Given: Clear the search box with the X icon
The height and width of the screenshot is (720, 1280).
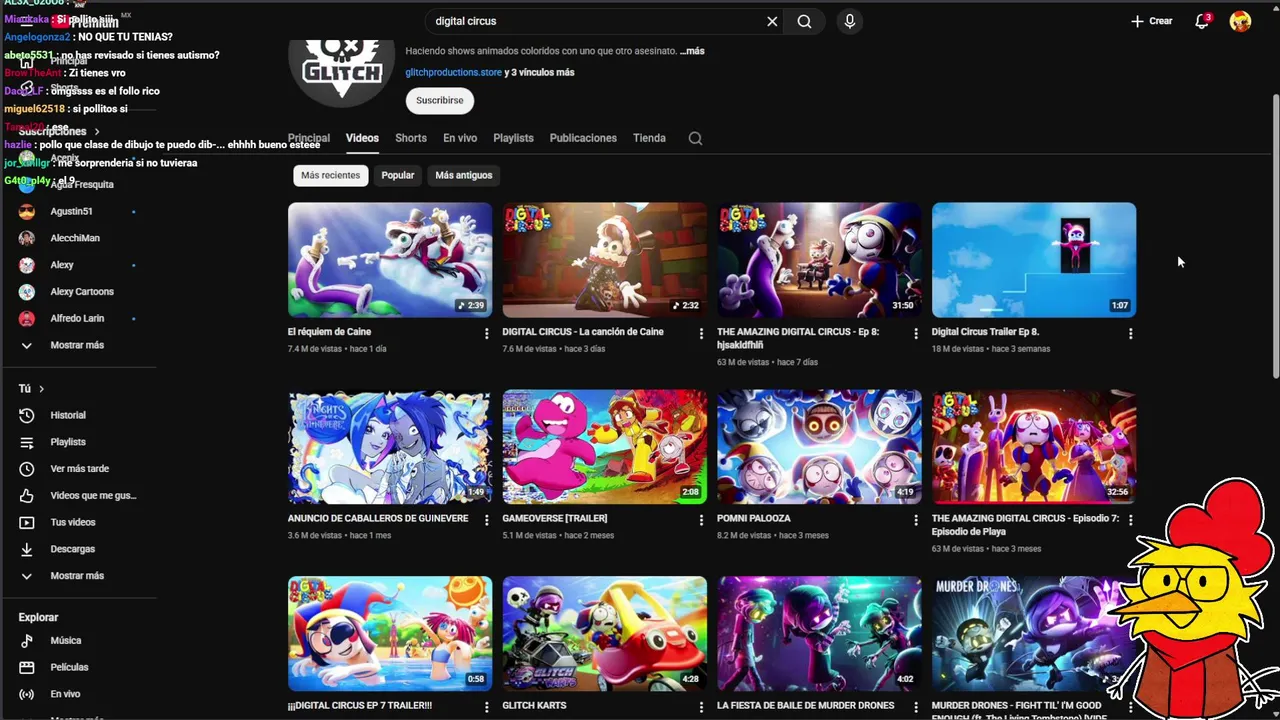Looking at the screenshot, I should [x=772, y=21].
